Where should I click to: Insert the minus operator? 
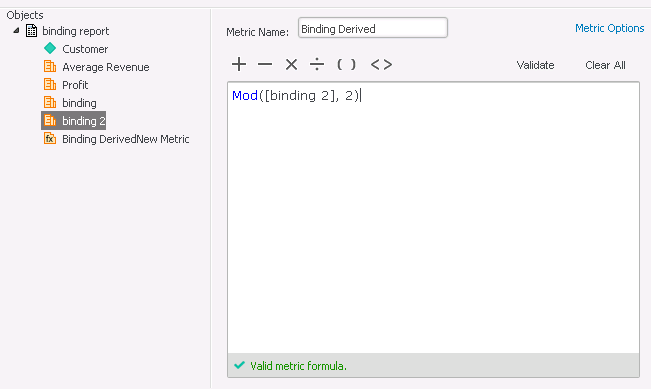(x=265, y=64)
